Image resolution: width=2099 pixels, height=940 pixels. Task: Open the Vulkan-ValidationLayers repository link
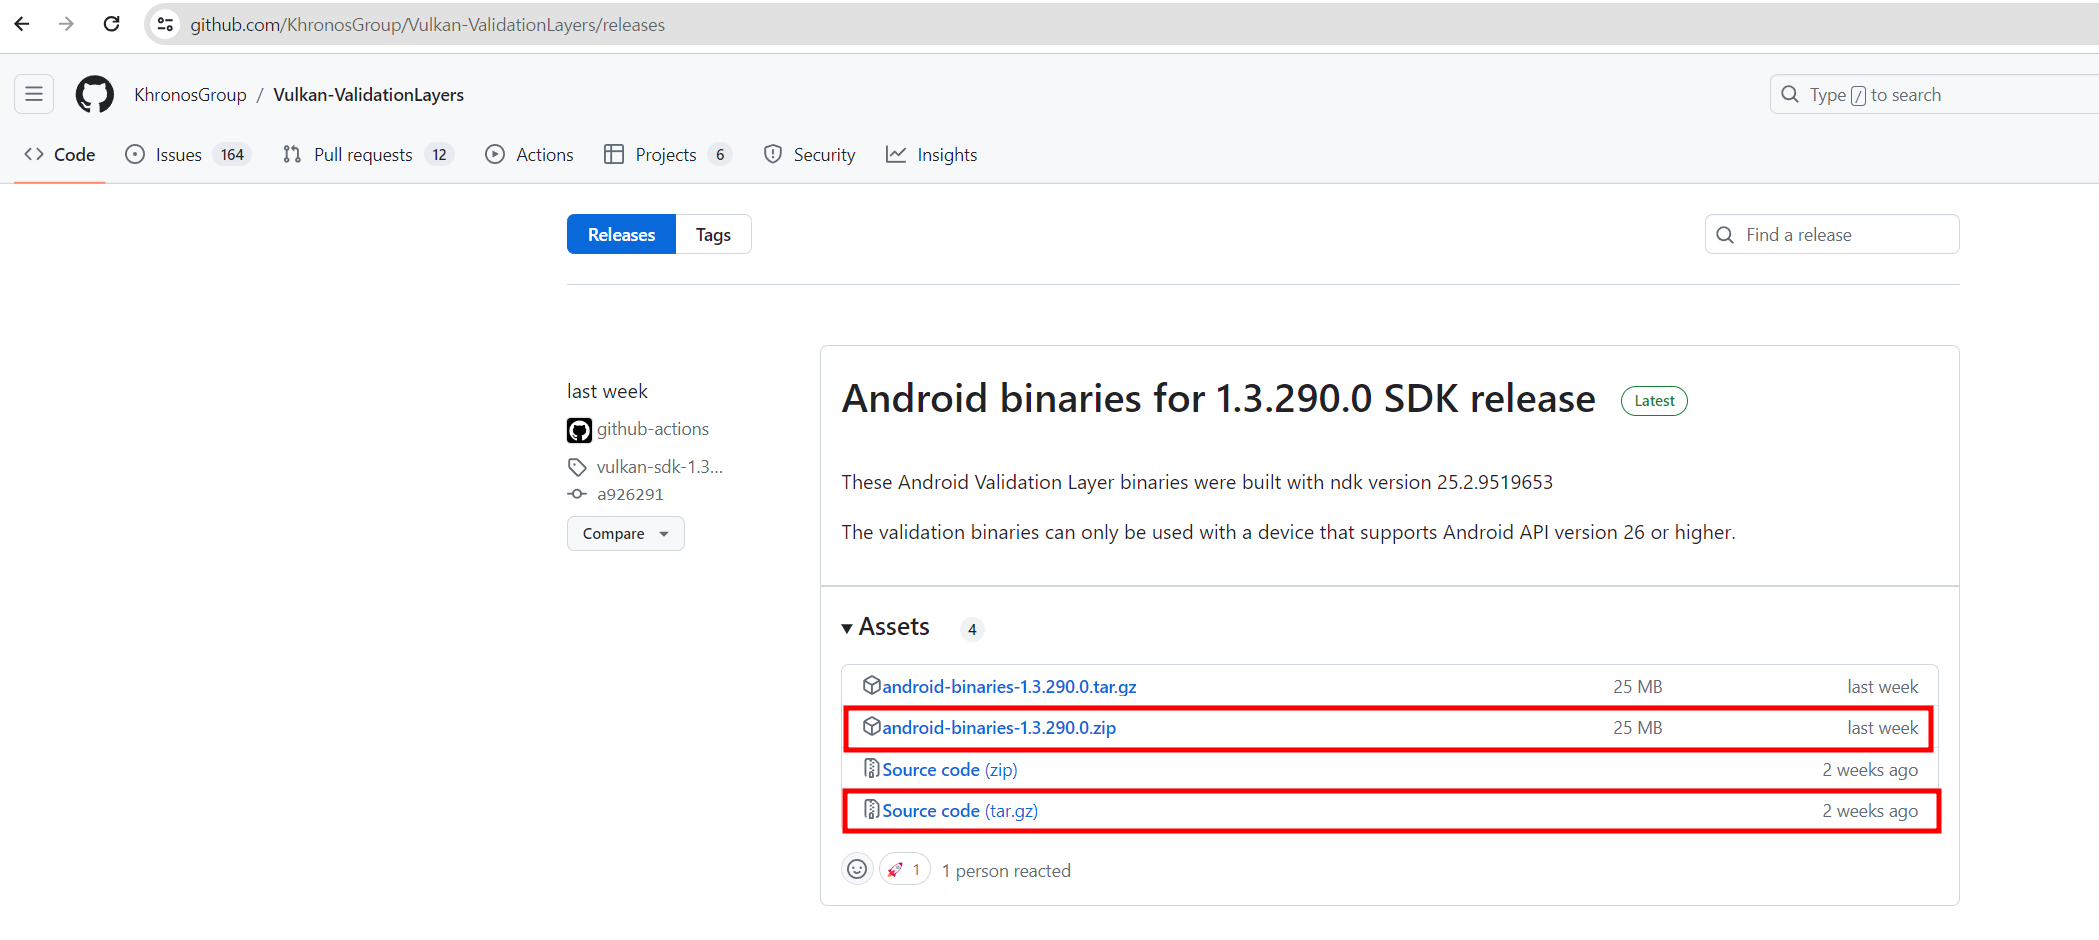click(x=368, y=95)
